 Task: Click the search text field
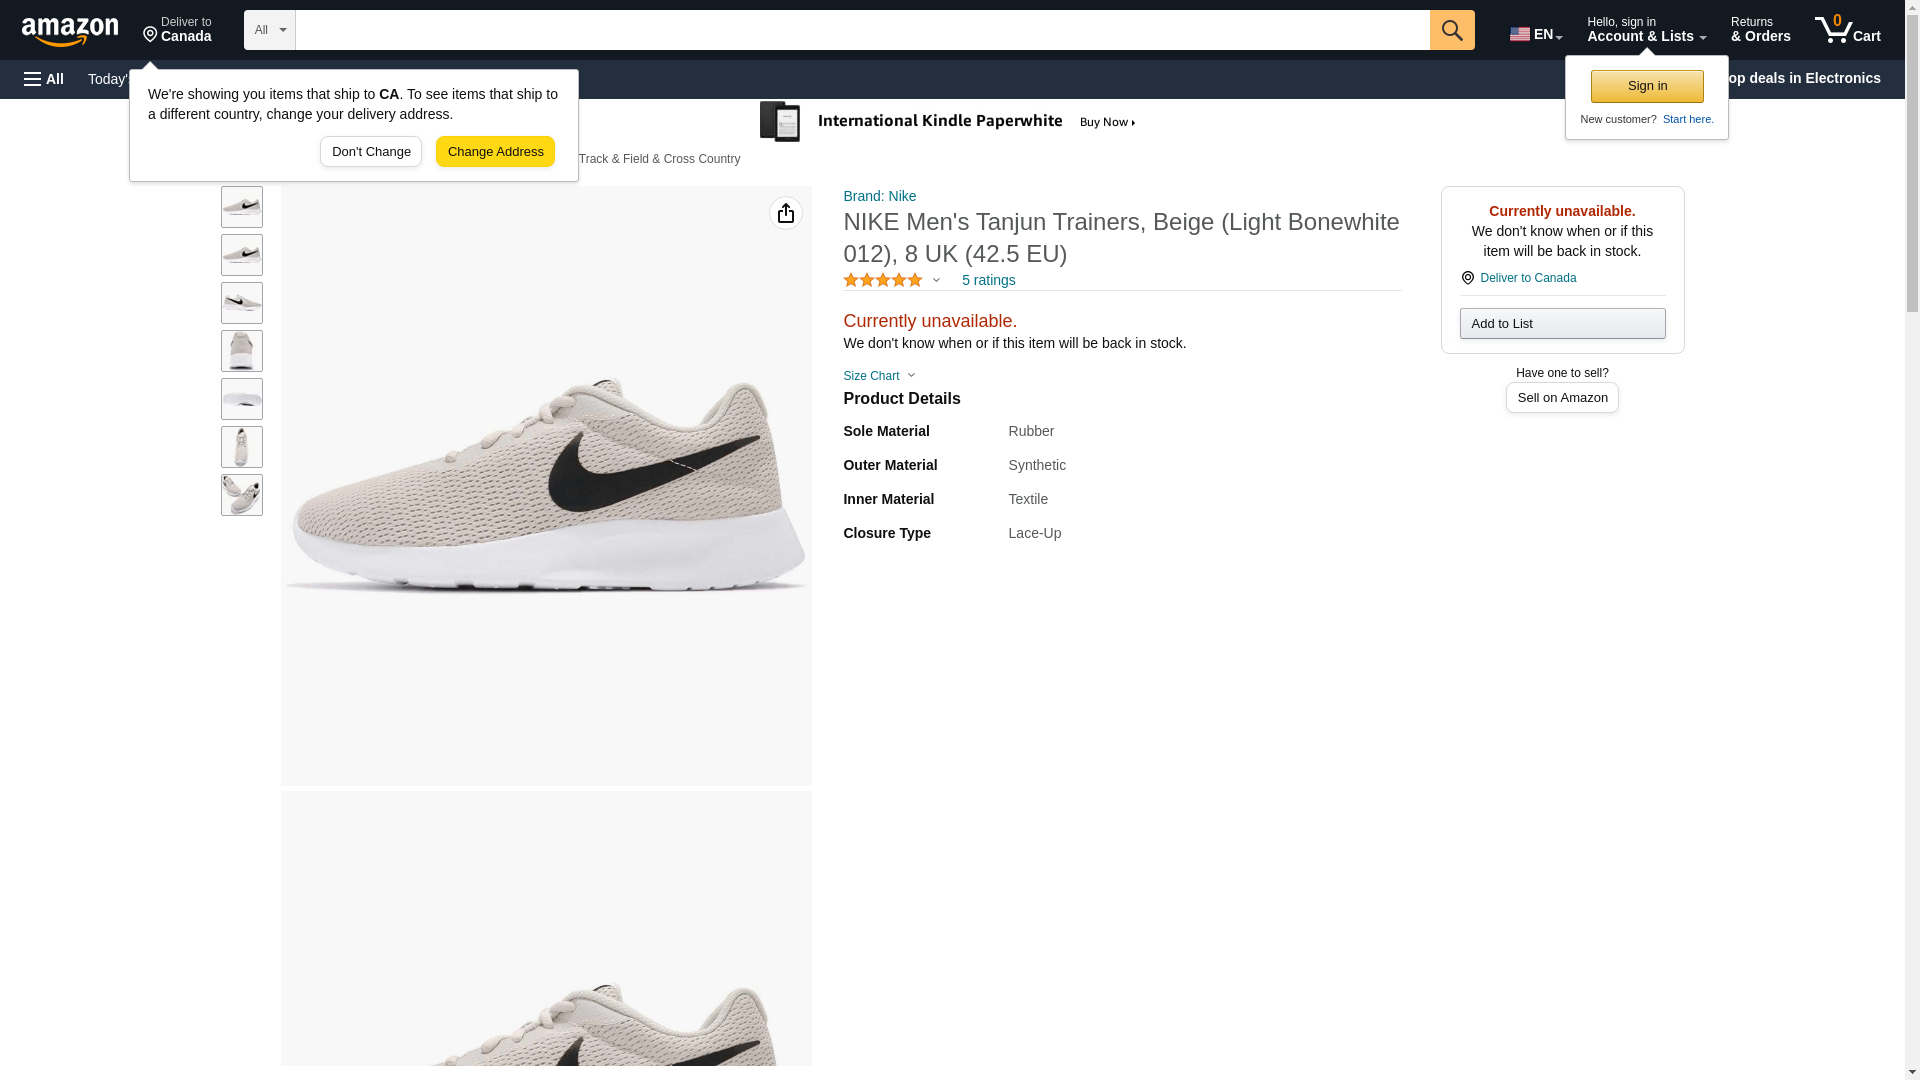point(863,30)
